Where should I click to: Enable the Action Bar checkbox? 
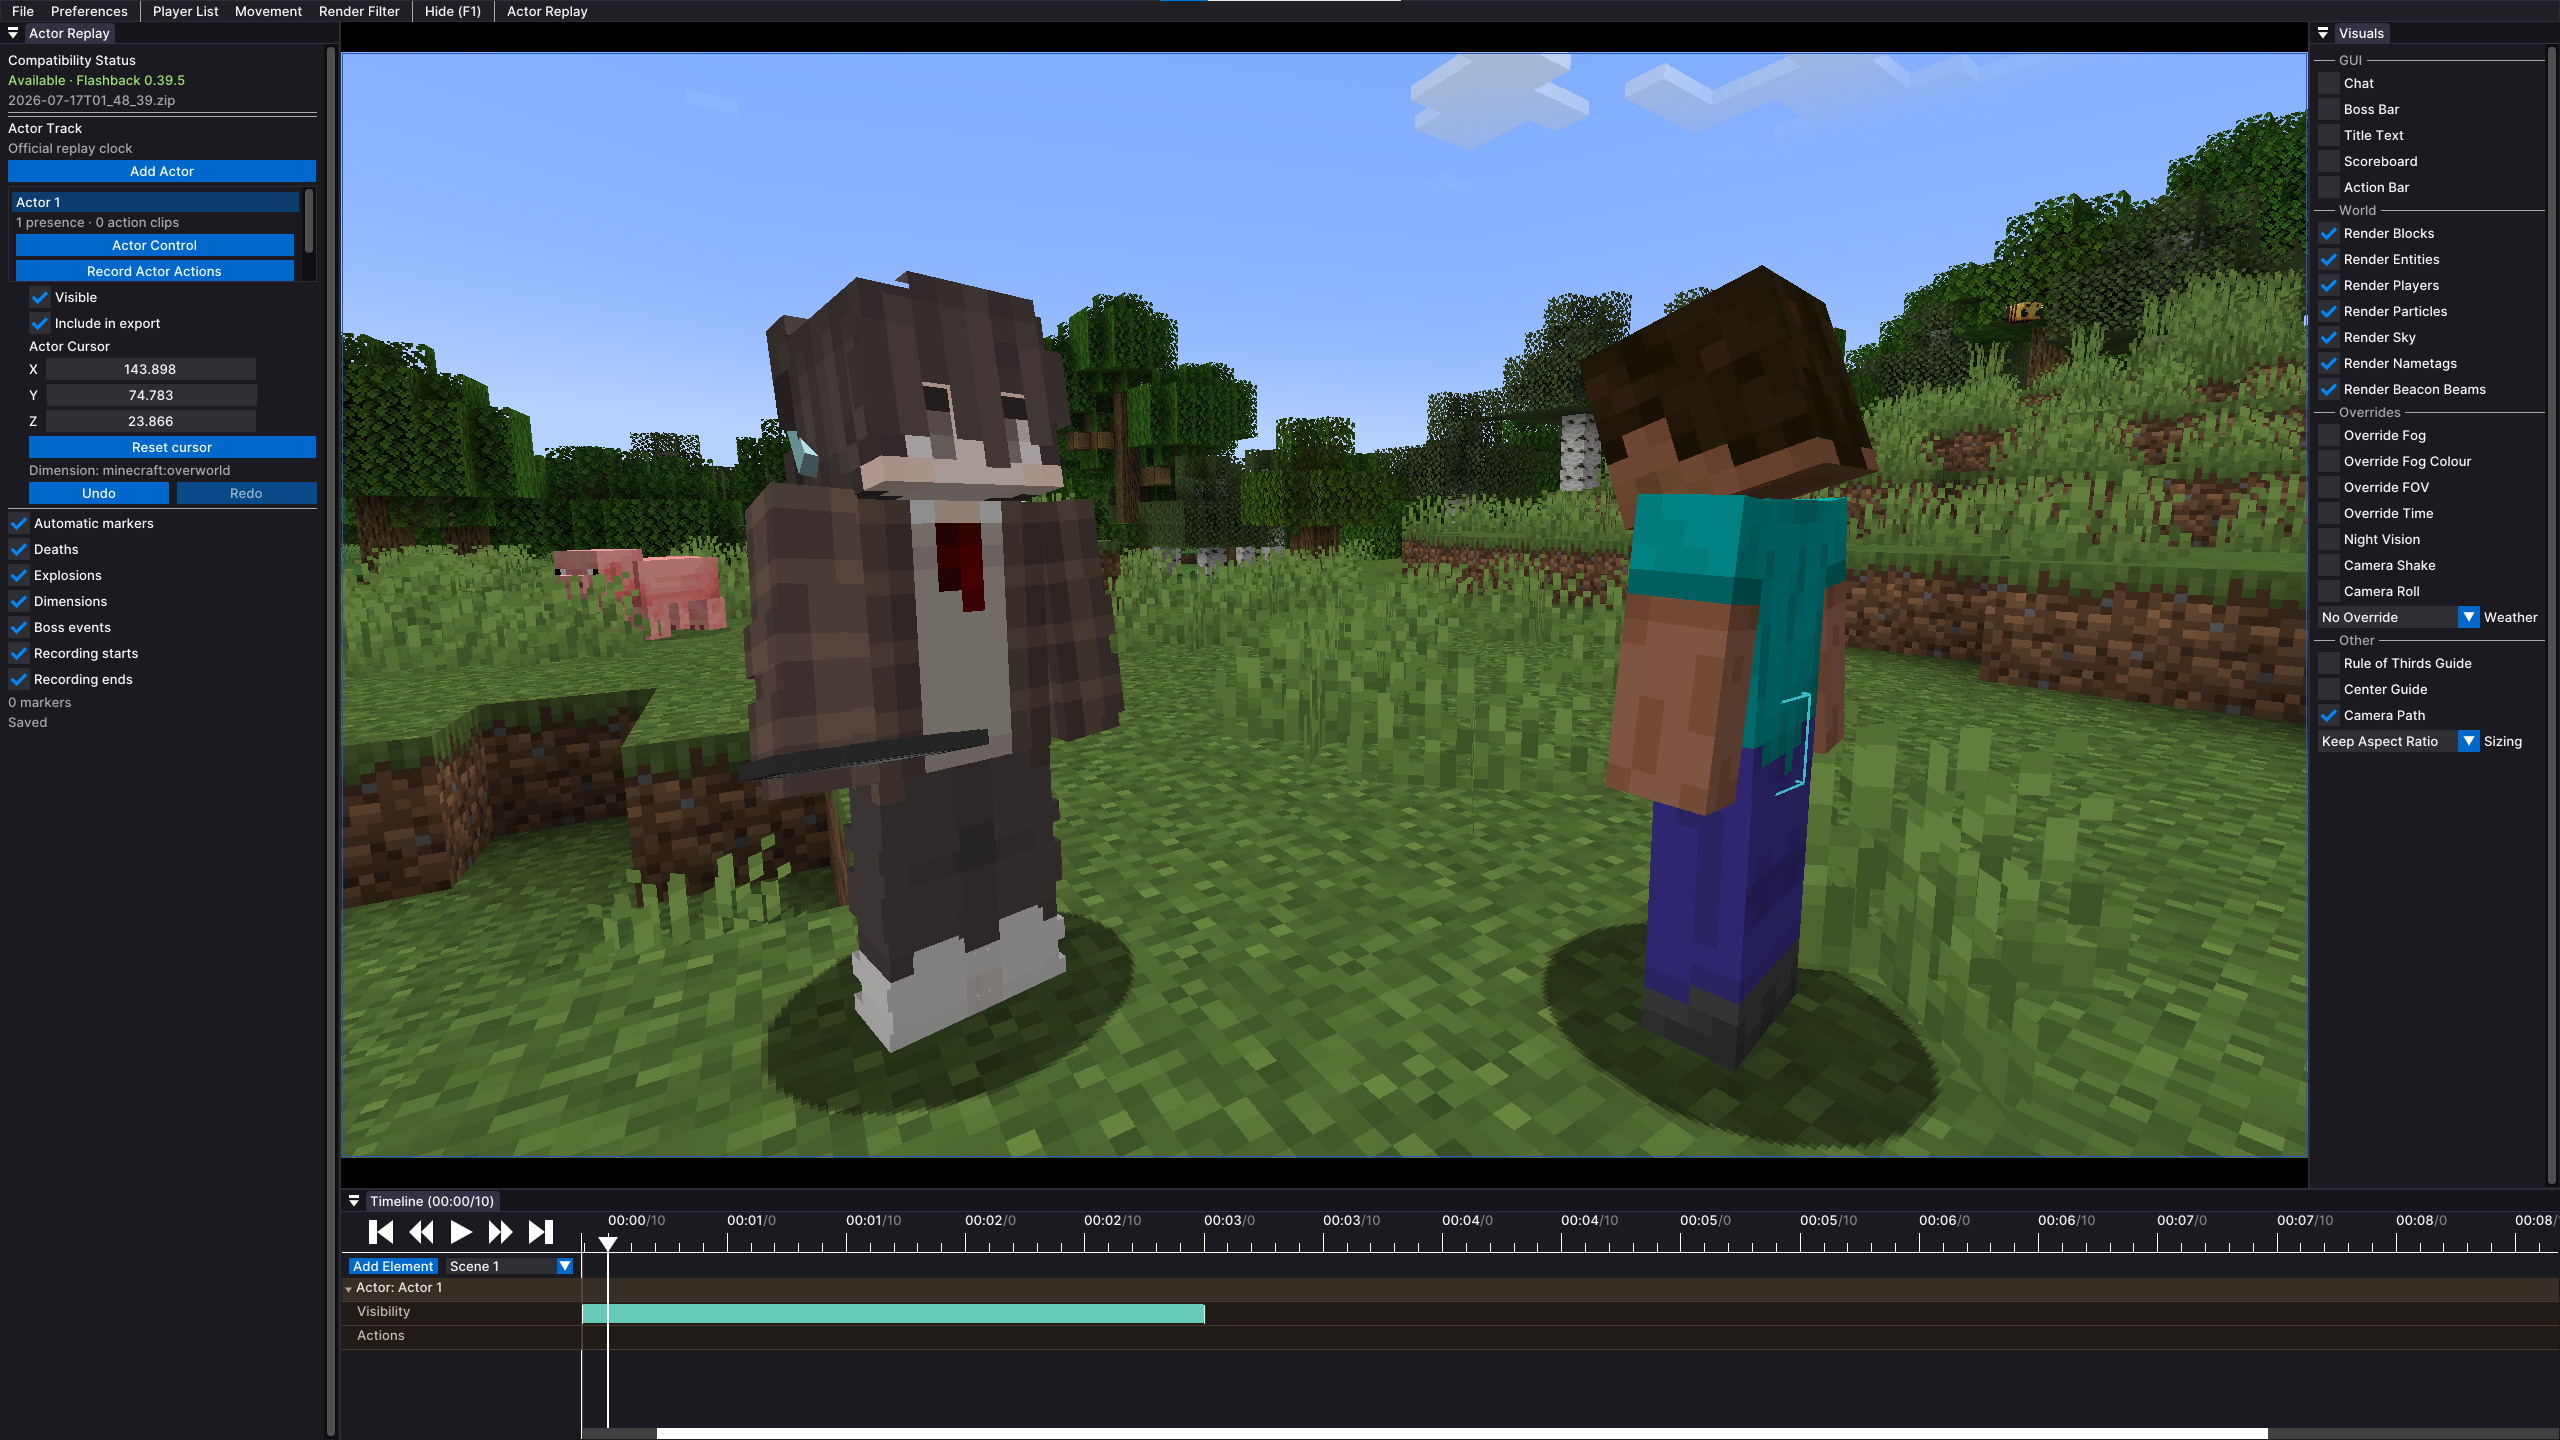2329,187
